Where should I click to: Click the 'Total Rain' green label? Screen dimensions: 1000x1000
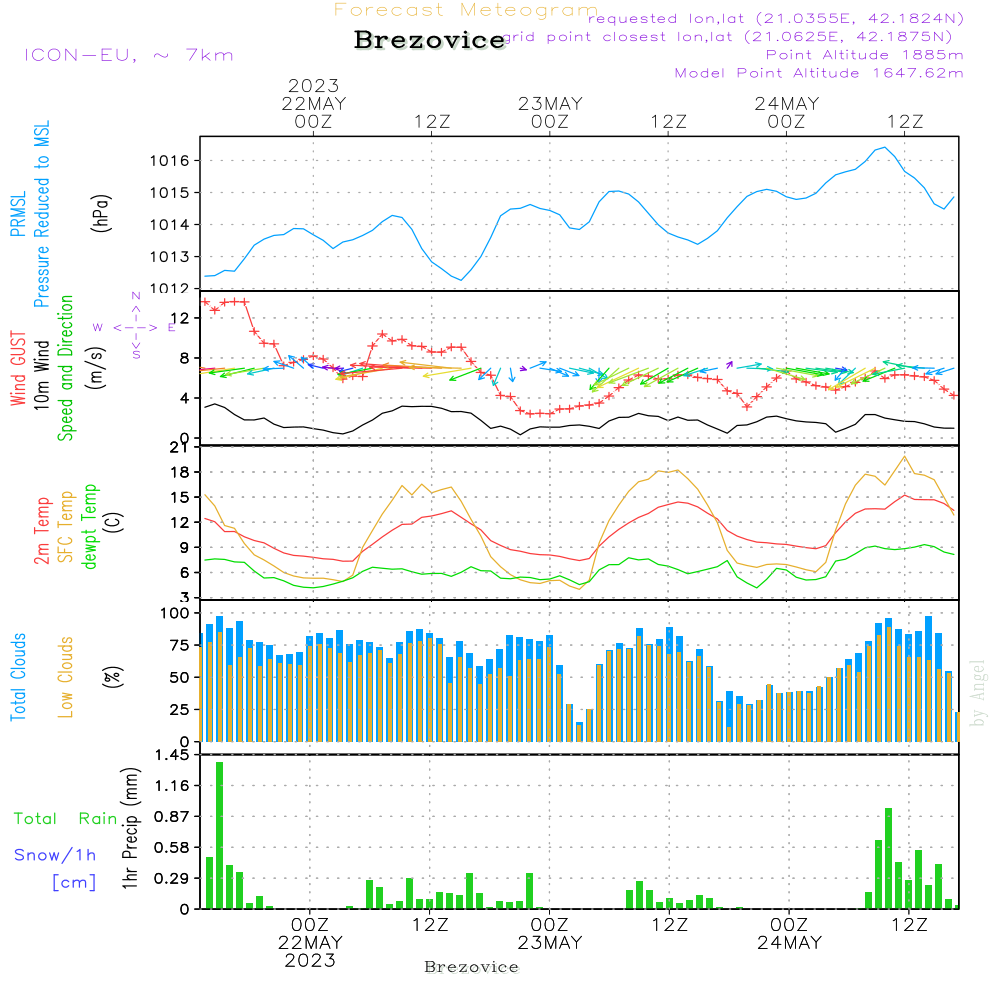point(66,819)
